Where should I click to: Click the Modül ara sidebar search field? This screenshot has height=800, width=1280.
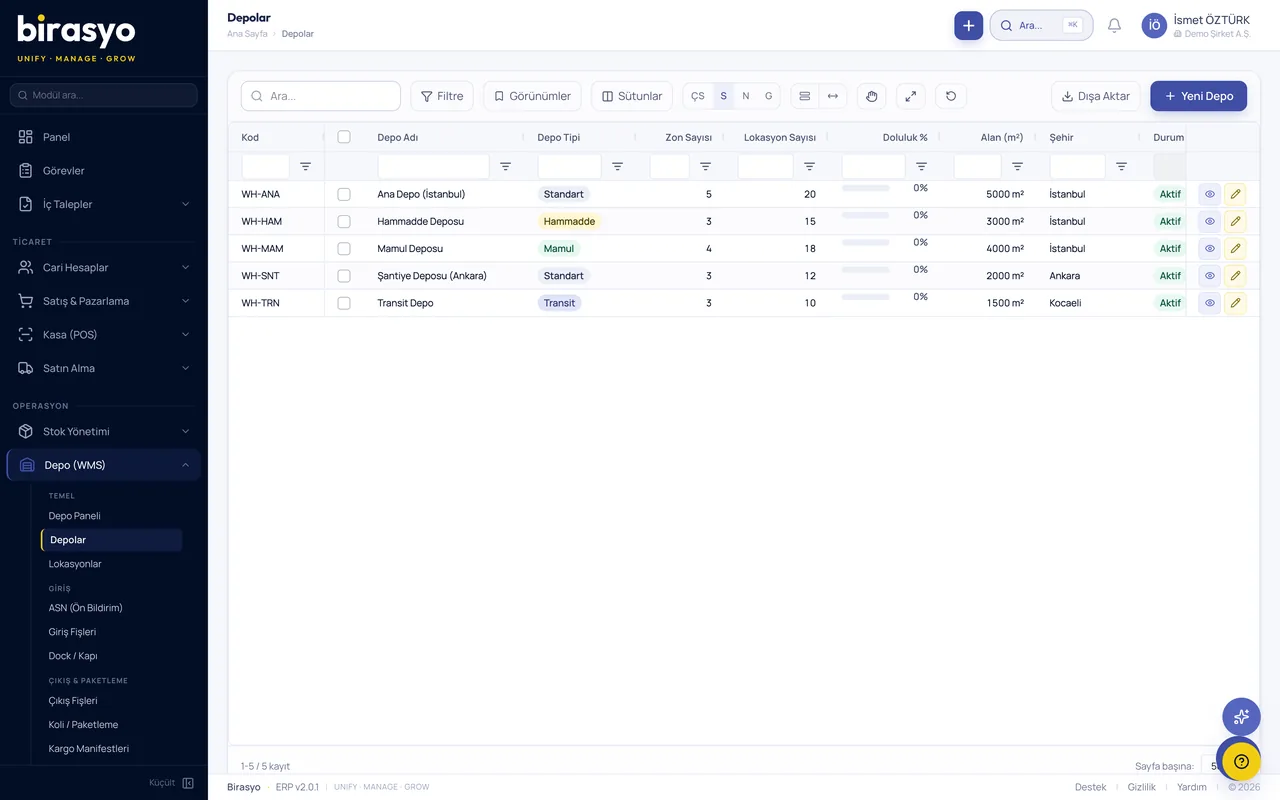[104, 95]
